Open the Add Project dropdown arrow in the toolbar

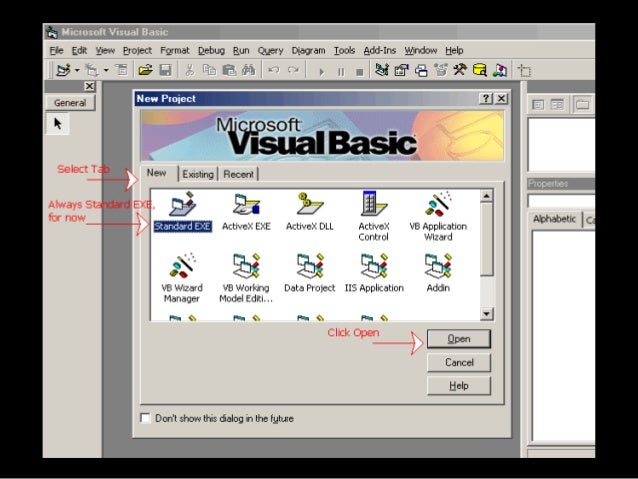pyautogui.click(x=77, y=70)
